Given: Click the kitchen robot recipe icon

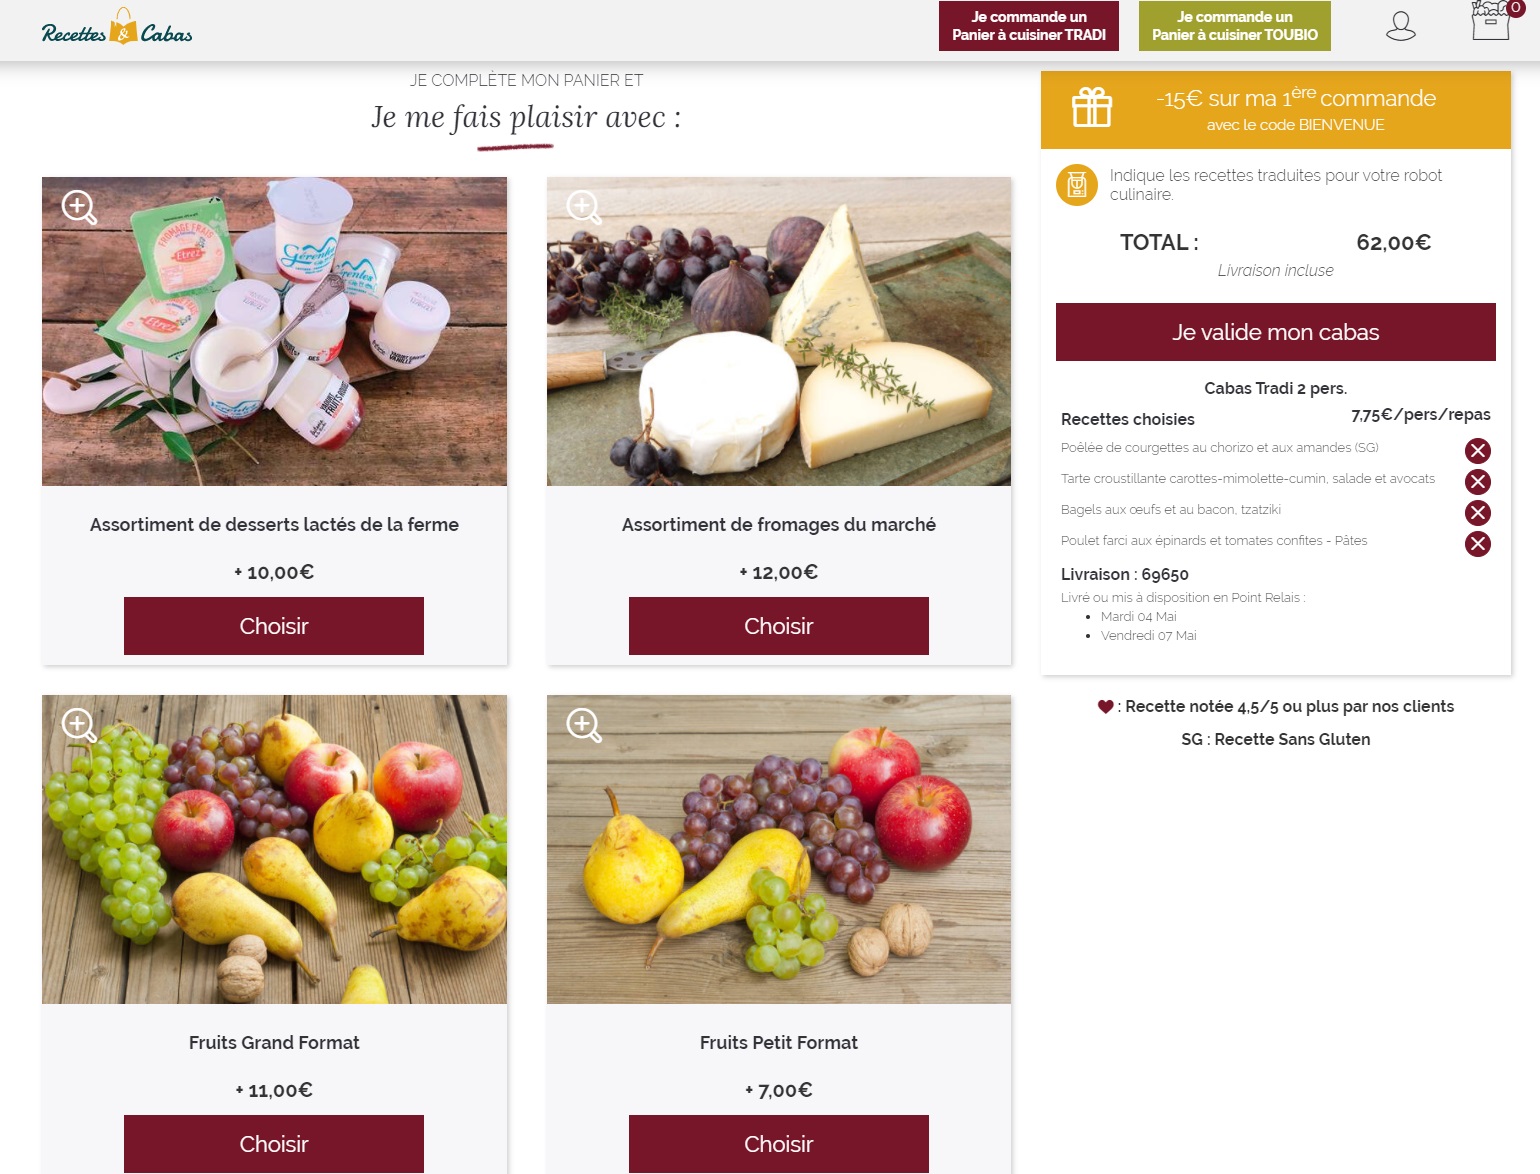Looking at the screenshot, I should point(1077,185).
